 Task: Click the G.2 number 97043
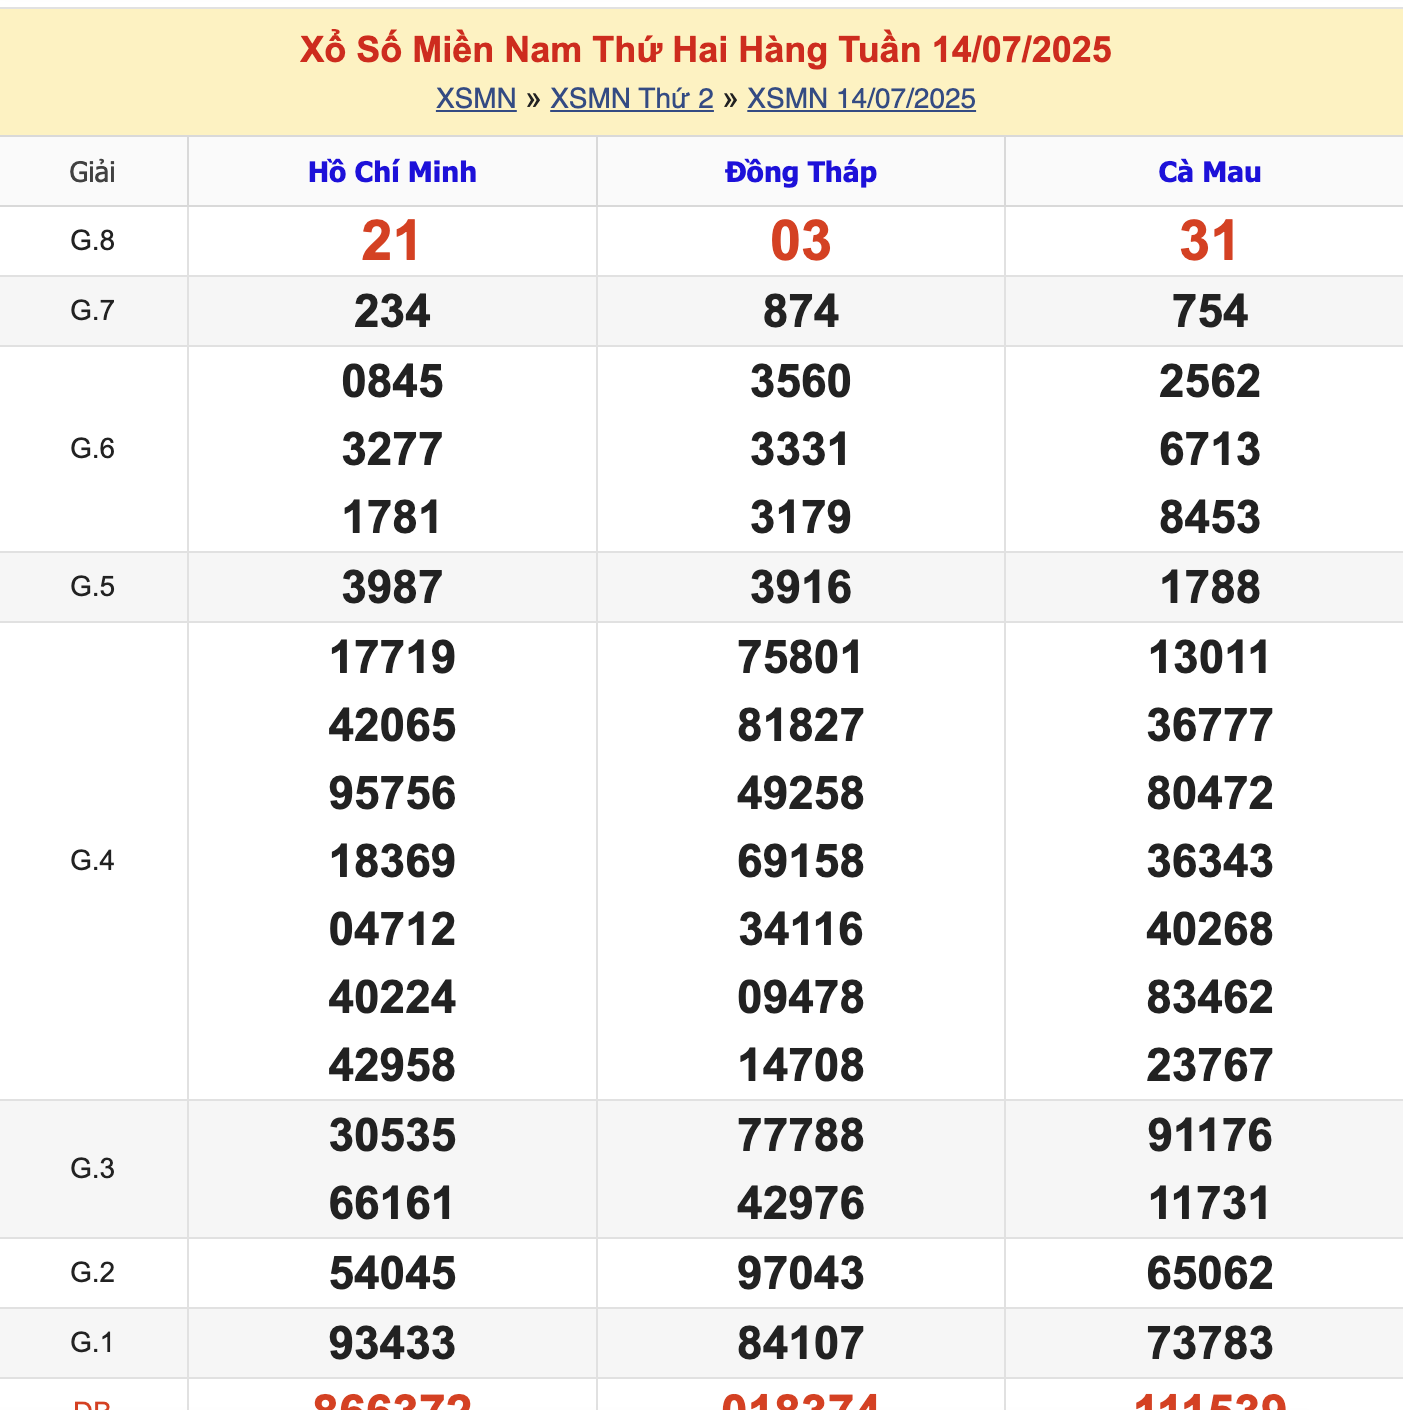(x=801, y=1273)
